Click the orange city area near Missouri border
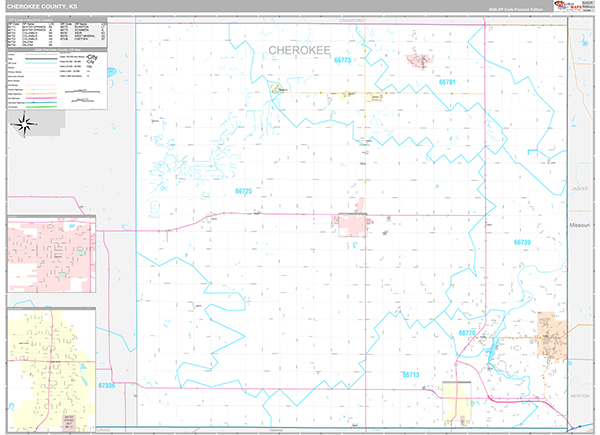 551,337
